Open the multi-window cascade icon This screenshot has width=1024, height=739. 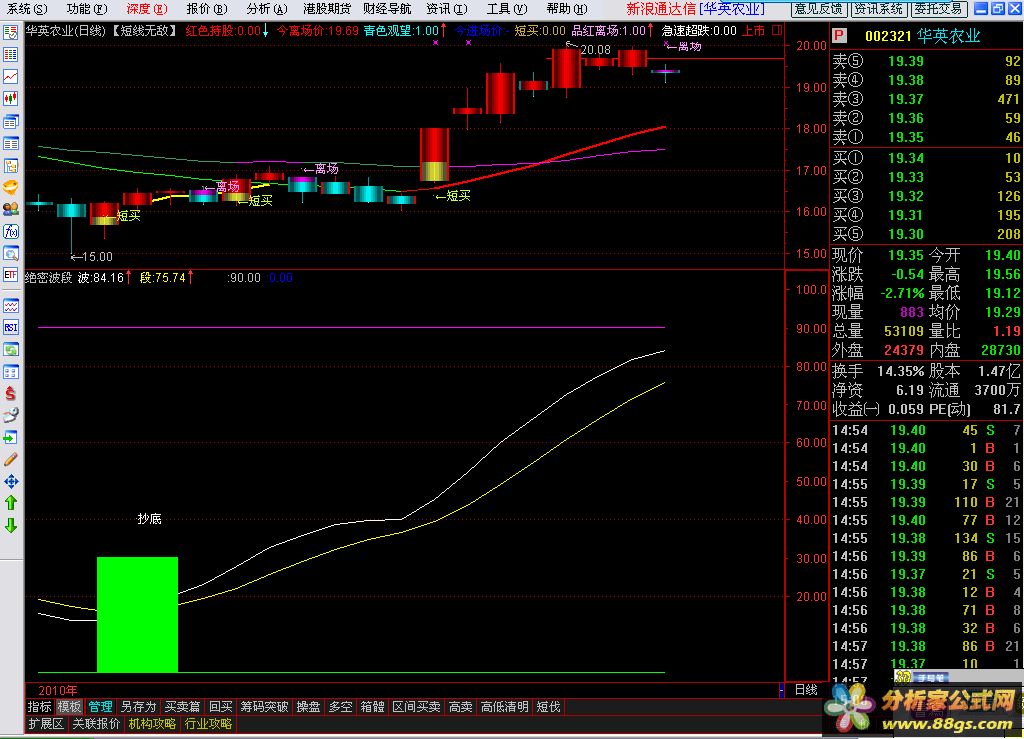10,121
